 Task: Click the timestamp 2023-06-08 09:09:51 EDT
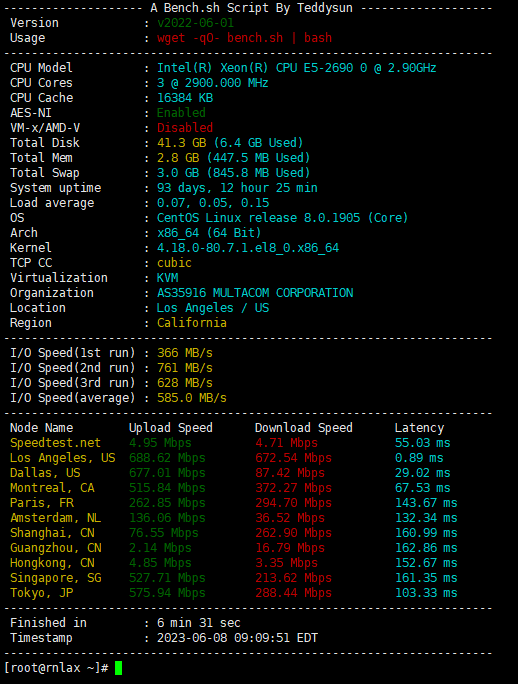237,638
